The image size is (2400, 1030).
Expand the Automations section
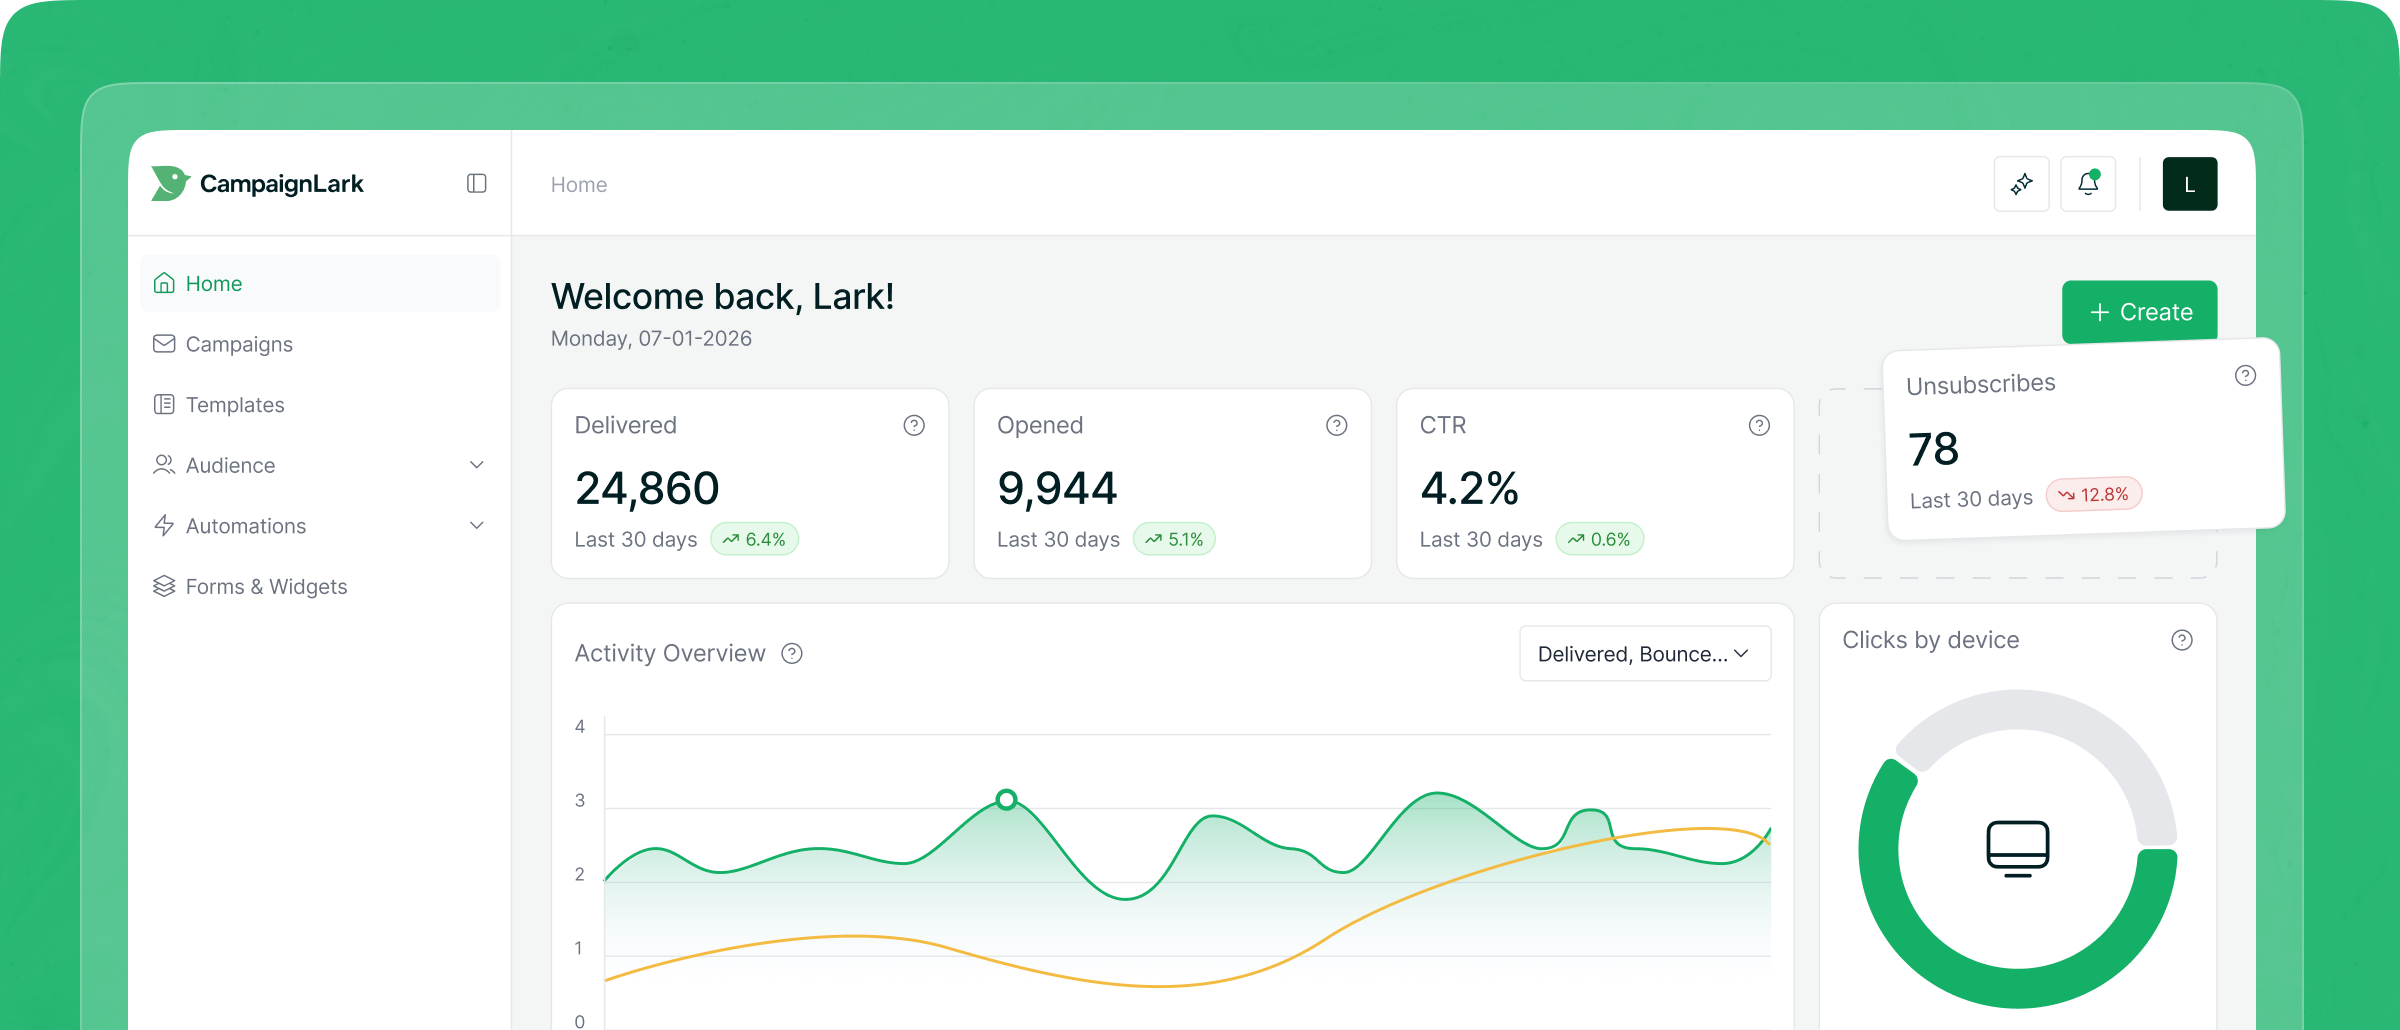[478, 525]
